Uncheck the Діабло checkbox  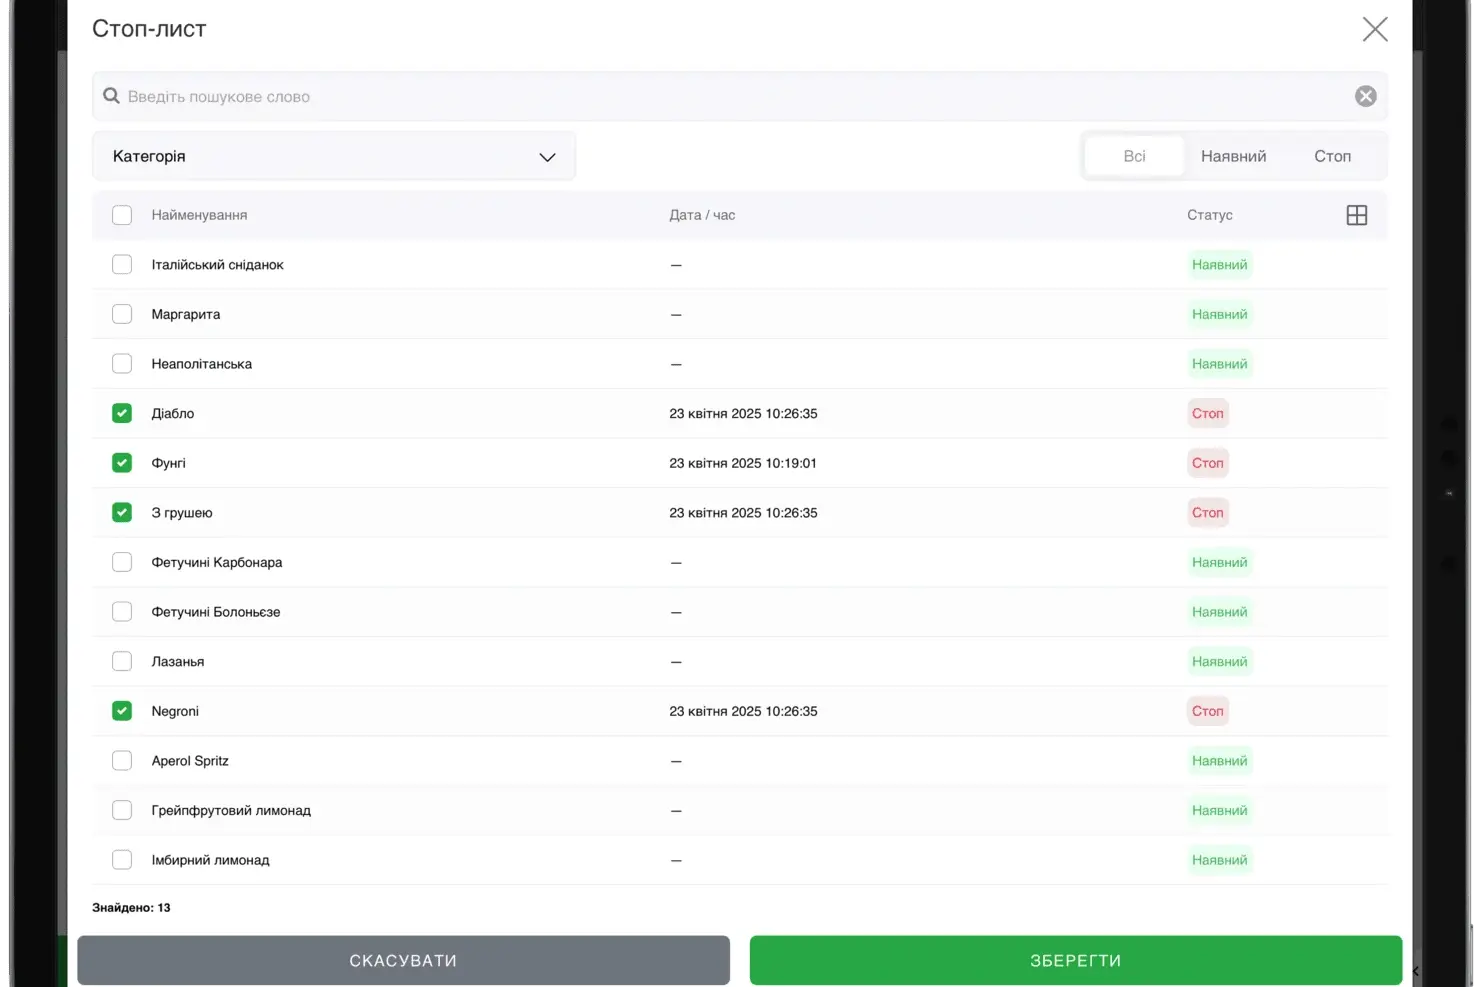[x=122, y=413]
